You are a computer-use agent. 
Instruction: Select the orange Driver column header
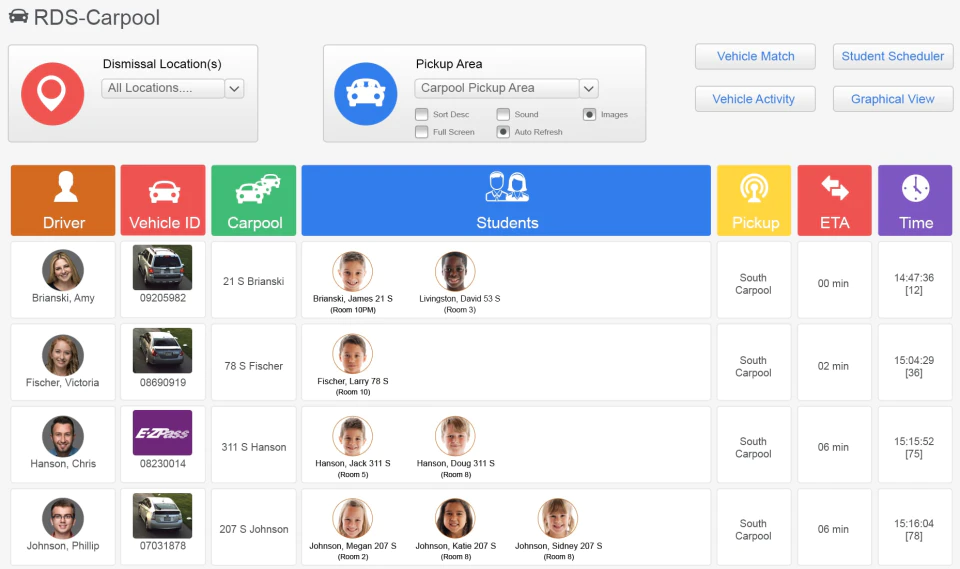63,200
